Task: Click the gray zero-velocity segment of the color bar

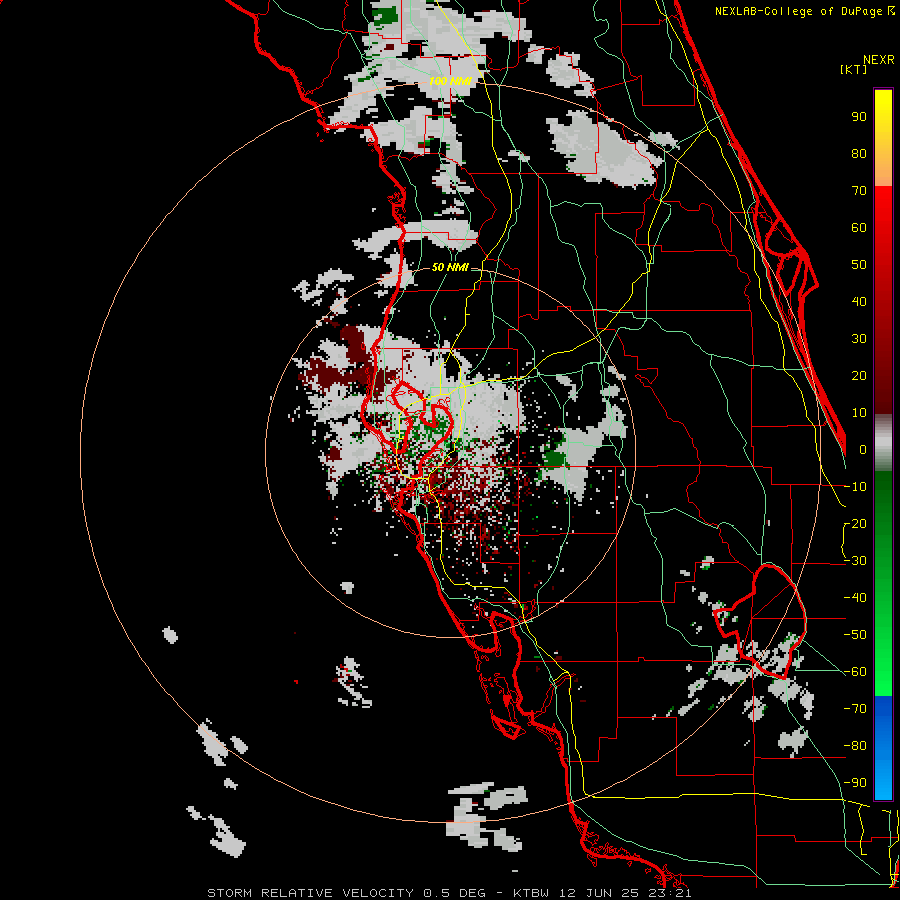Action: [x=883, y=443]
